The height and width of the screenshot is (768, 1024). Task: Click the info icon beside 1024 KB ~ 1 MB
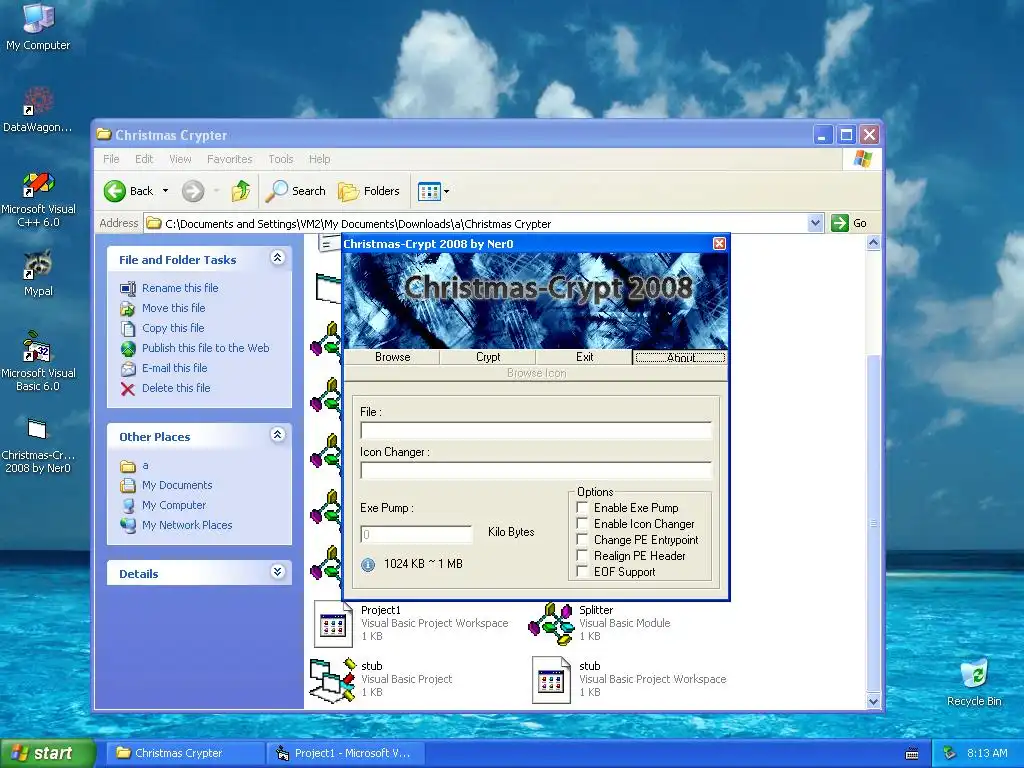pyautogui.click(x=368, y=564)
